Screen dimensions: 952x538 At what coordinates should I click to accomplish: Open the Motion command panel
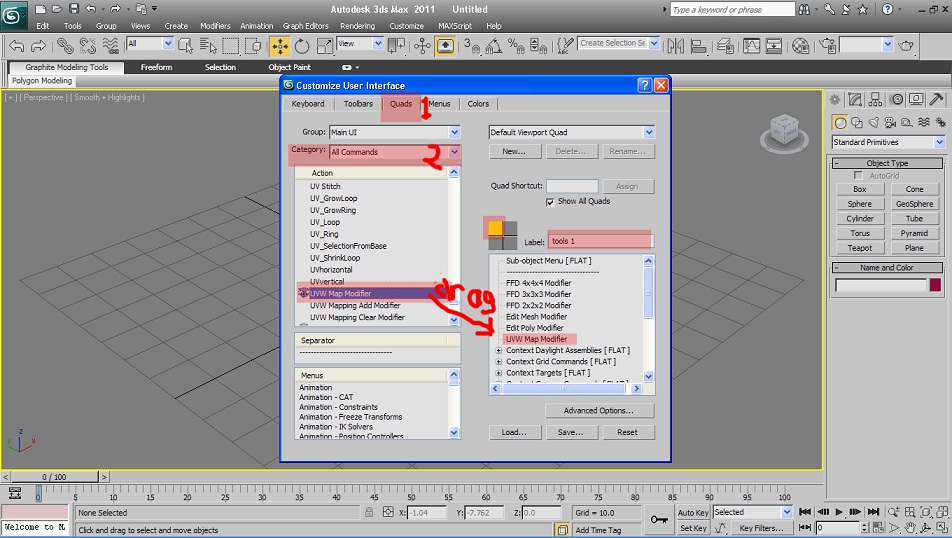click(x=896, y=100)
